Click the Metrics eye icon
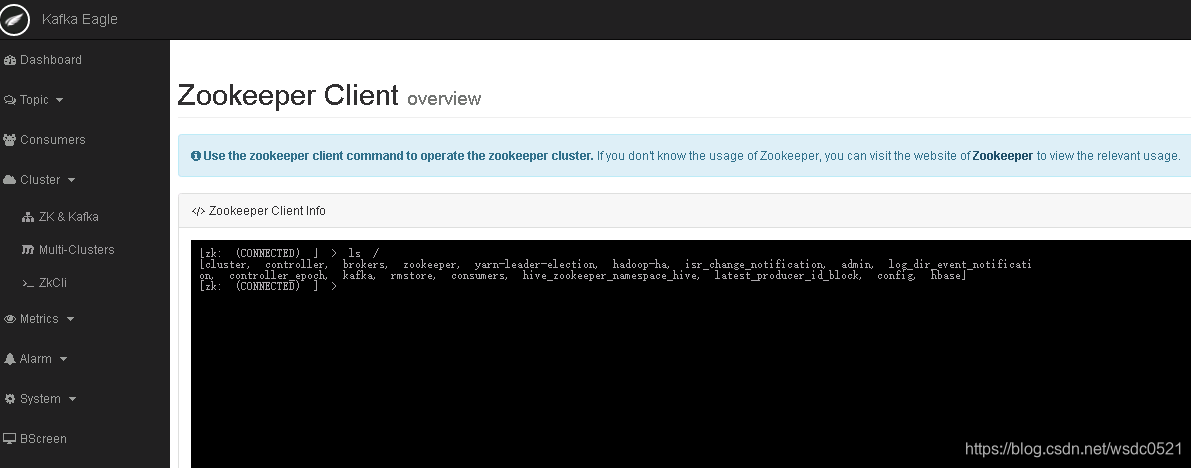Image resolution: width=1191 pixels, height=468 pixels. pos(10,319)
